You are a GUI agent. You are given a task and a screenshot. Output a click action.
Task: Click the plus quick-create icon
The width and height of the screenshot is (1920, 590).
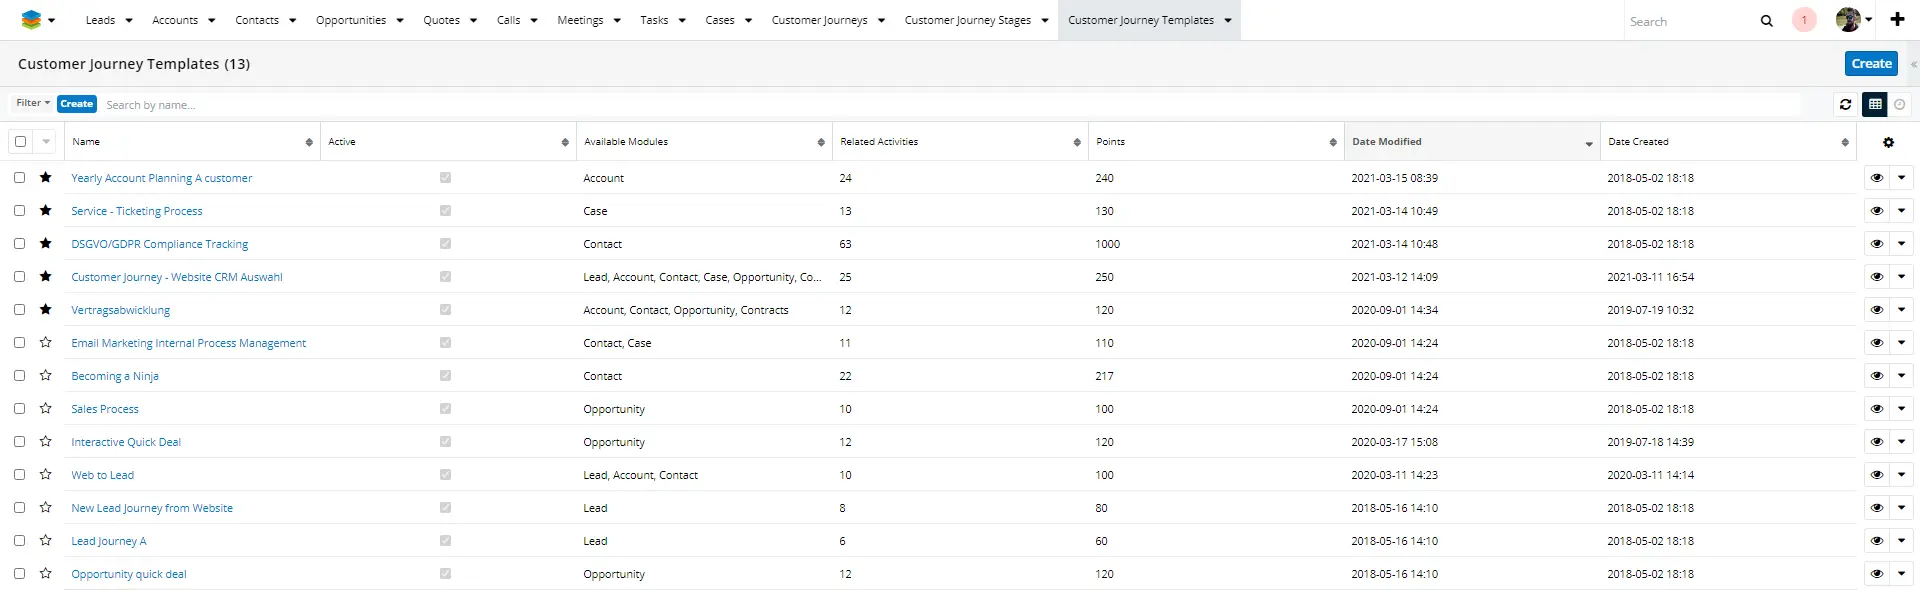pos(1897,19)
